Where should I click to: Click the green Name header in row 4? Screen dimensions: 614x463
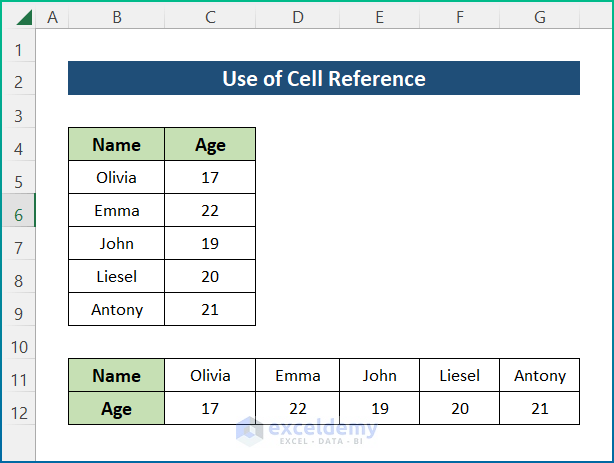coord(116,144)
